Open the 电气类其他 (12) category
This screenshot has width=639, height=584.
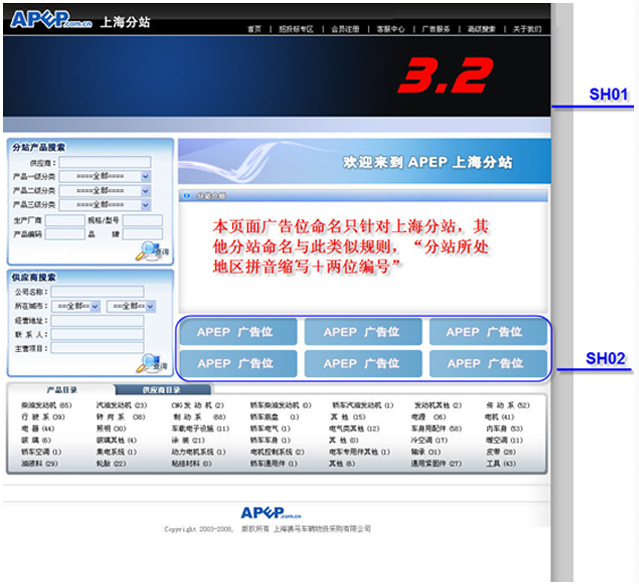pos(354,429)
